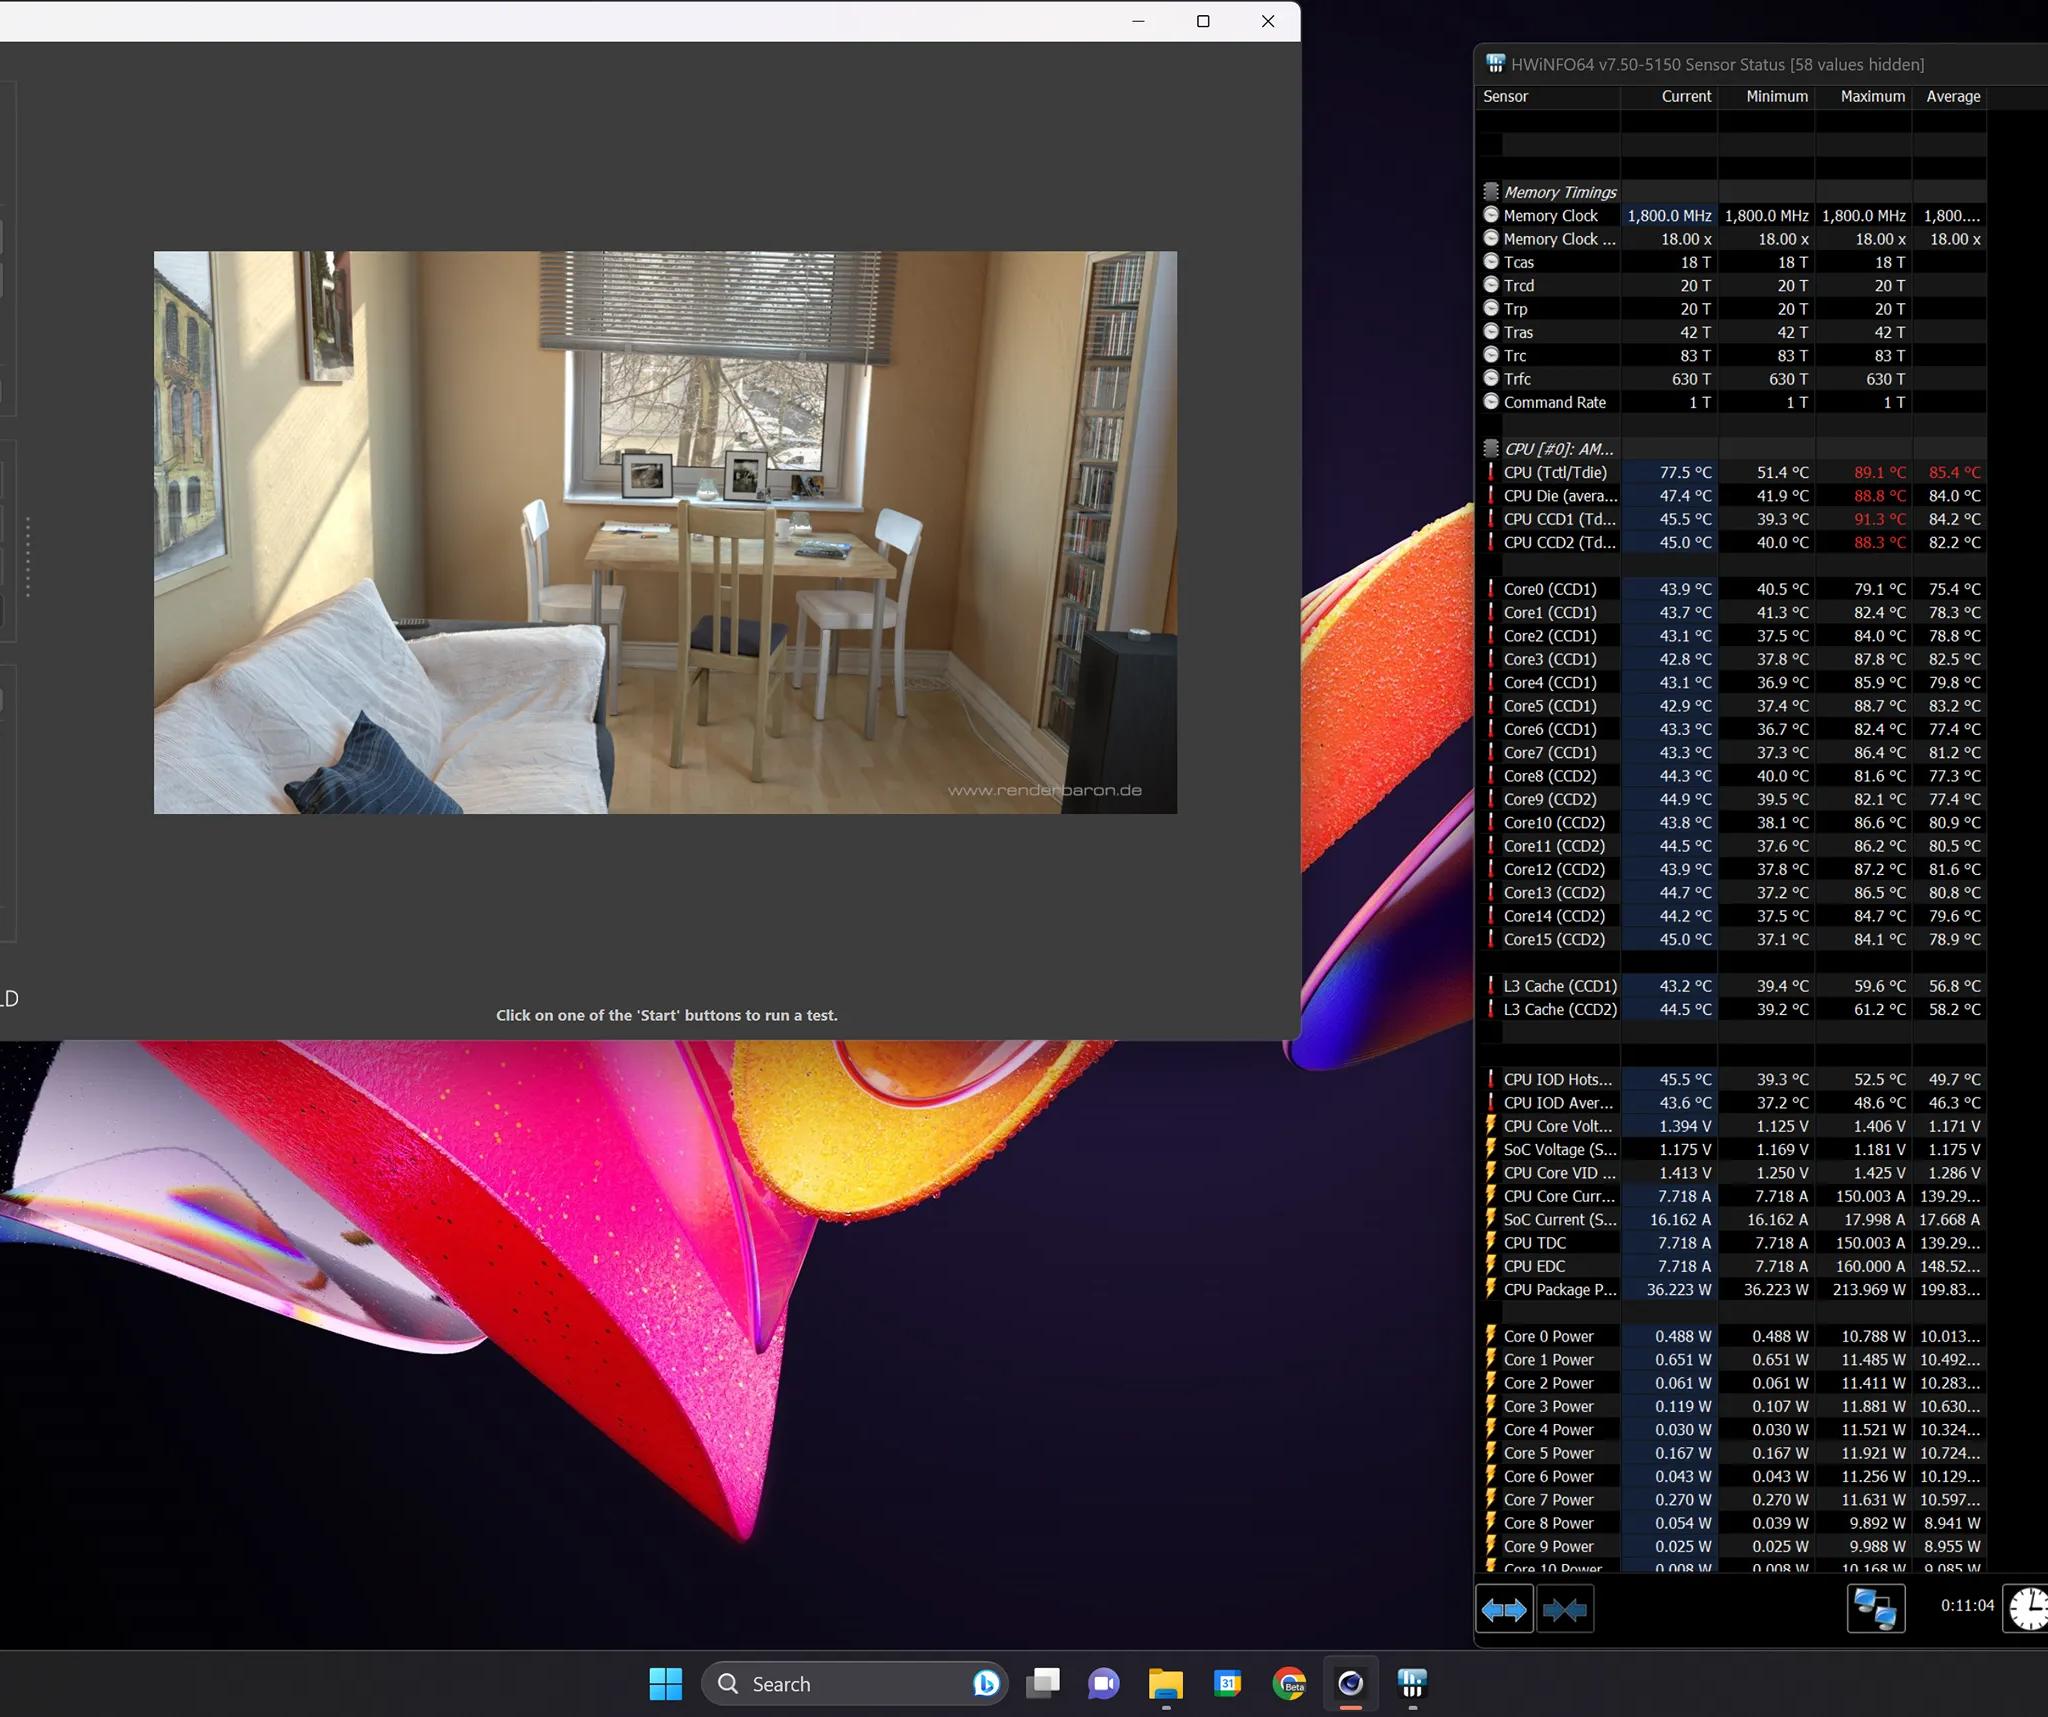This screenshot has height=1717, width=2048.
Task: Select the Core15 (CCD2) row label
Action: 1554,939
